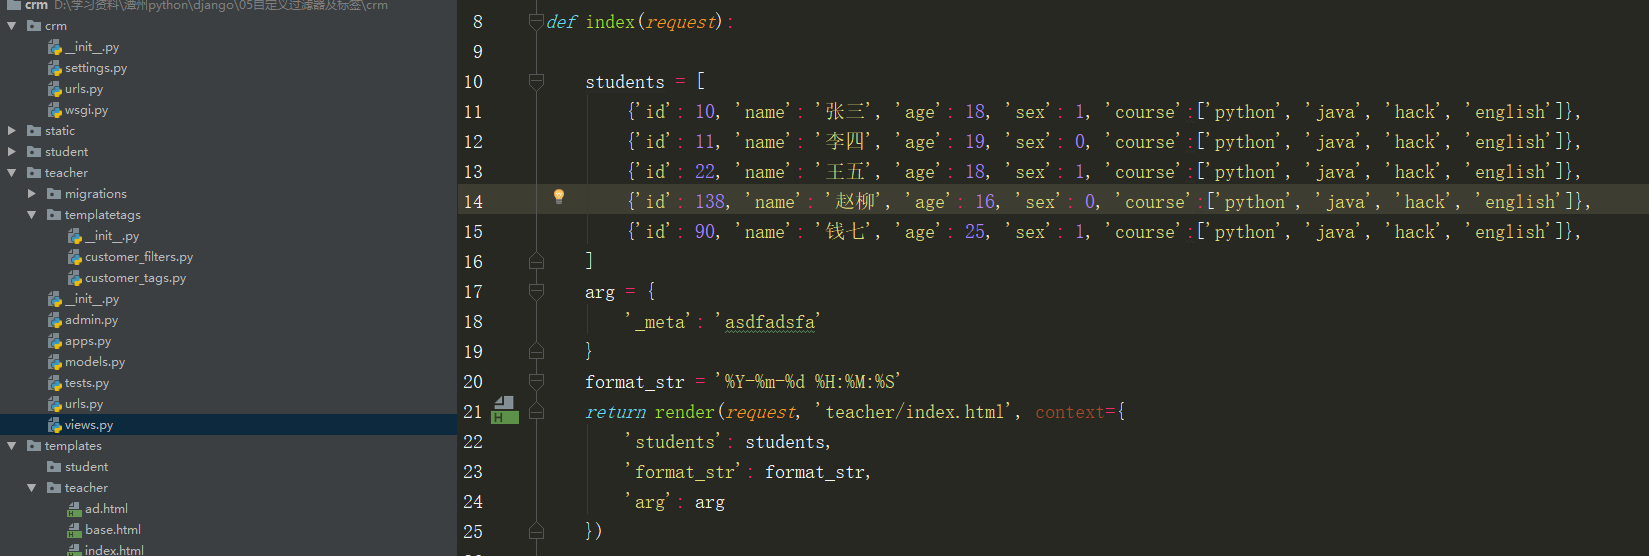Screen dimensions: 1649x556
Task: Click the settings.py Python file icon
Action: [x=55, y=68]
